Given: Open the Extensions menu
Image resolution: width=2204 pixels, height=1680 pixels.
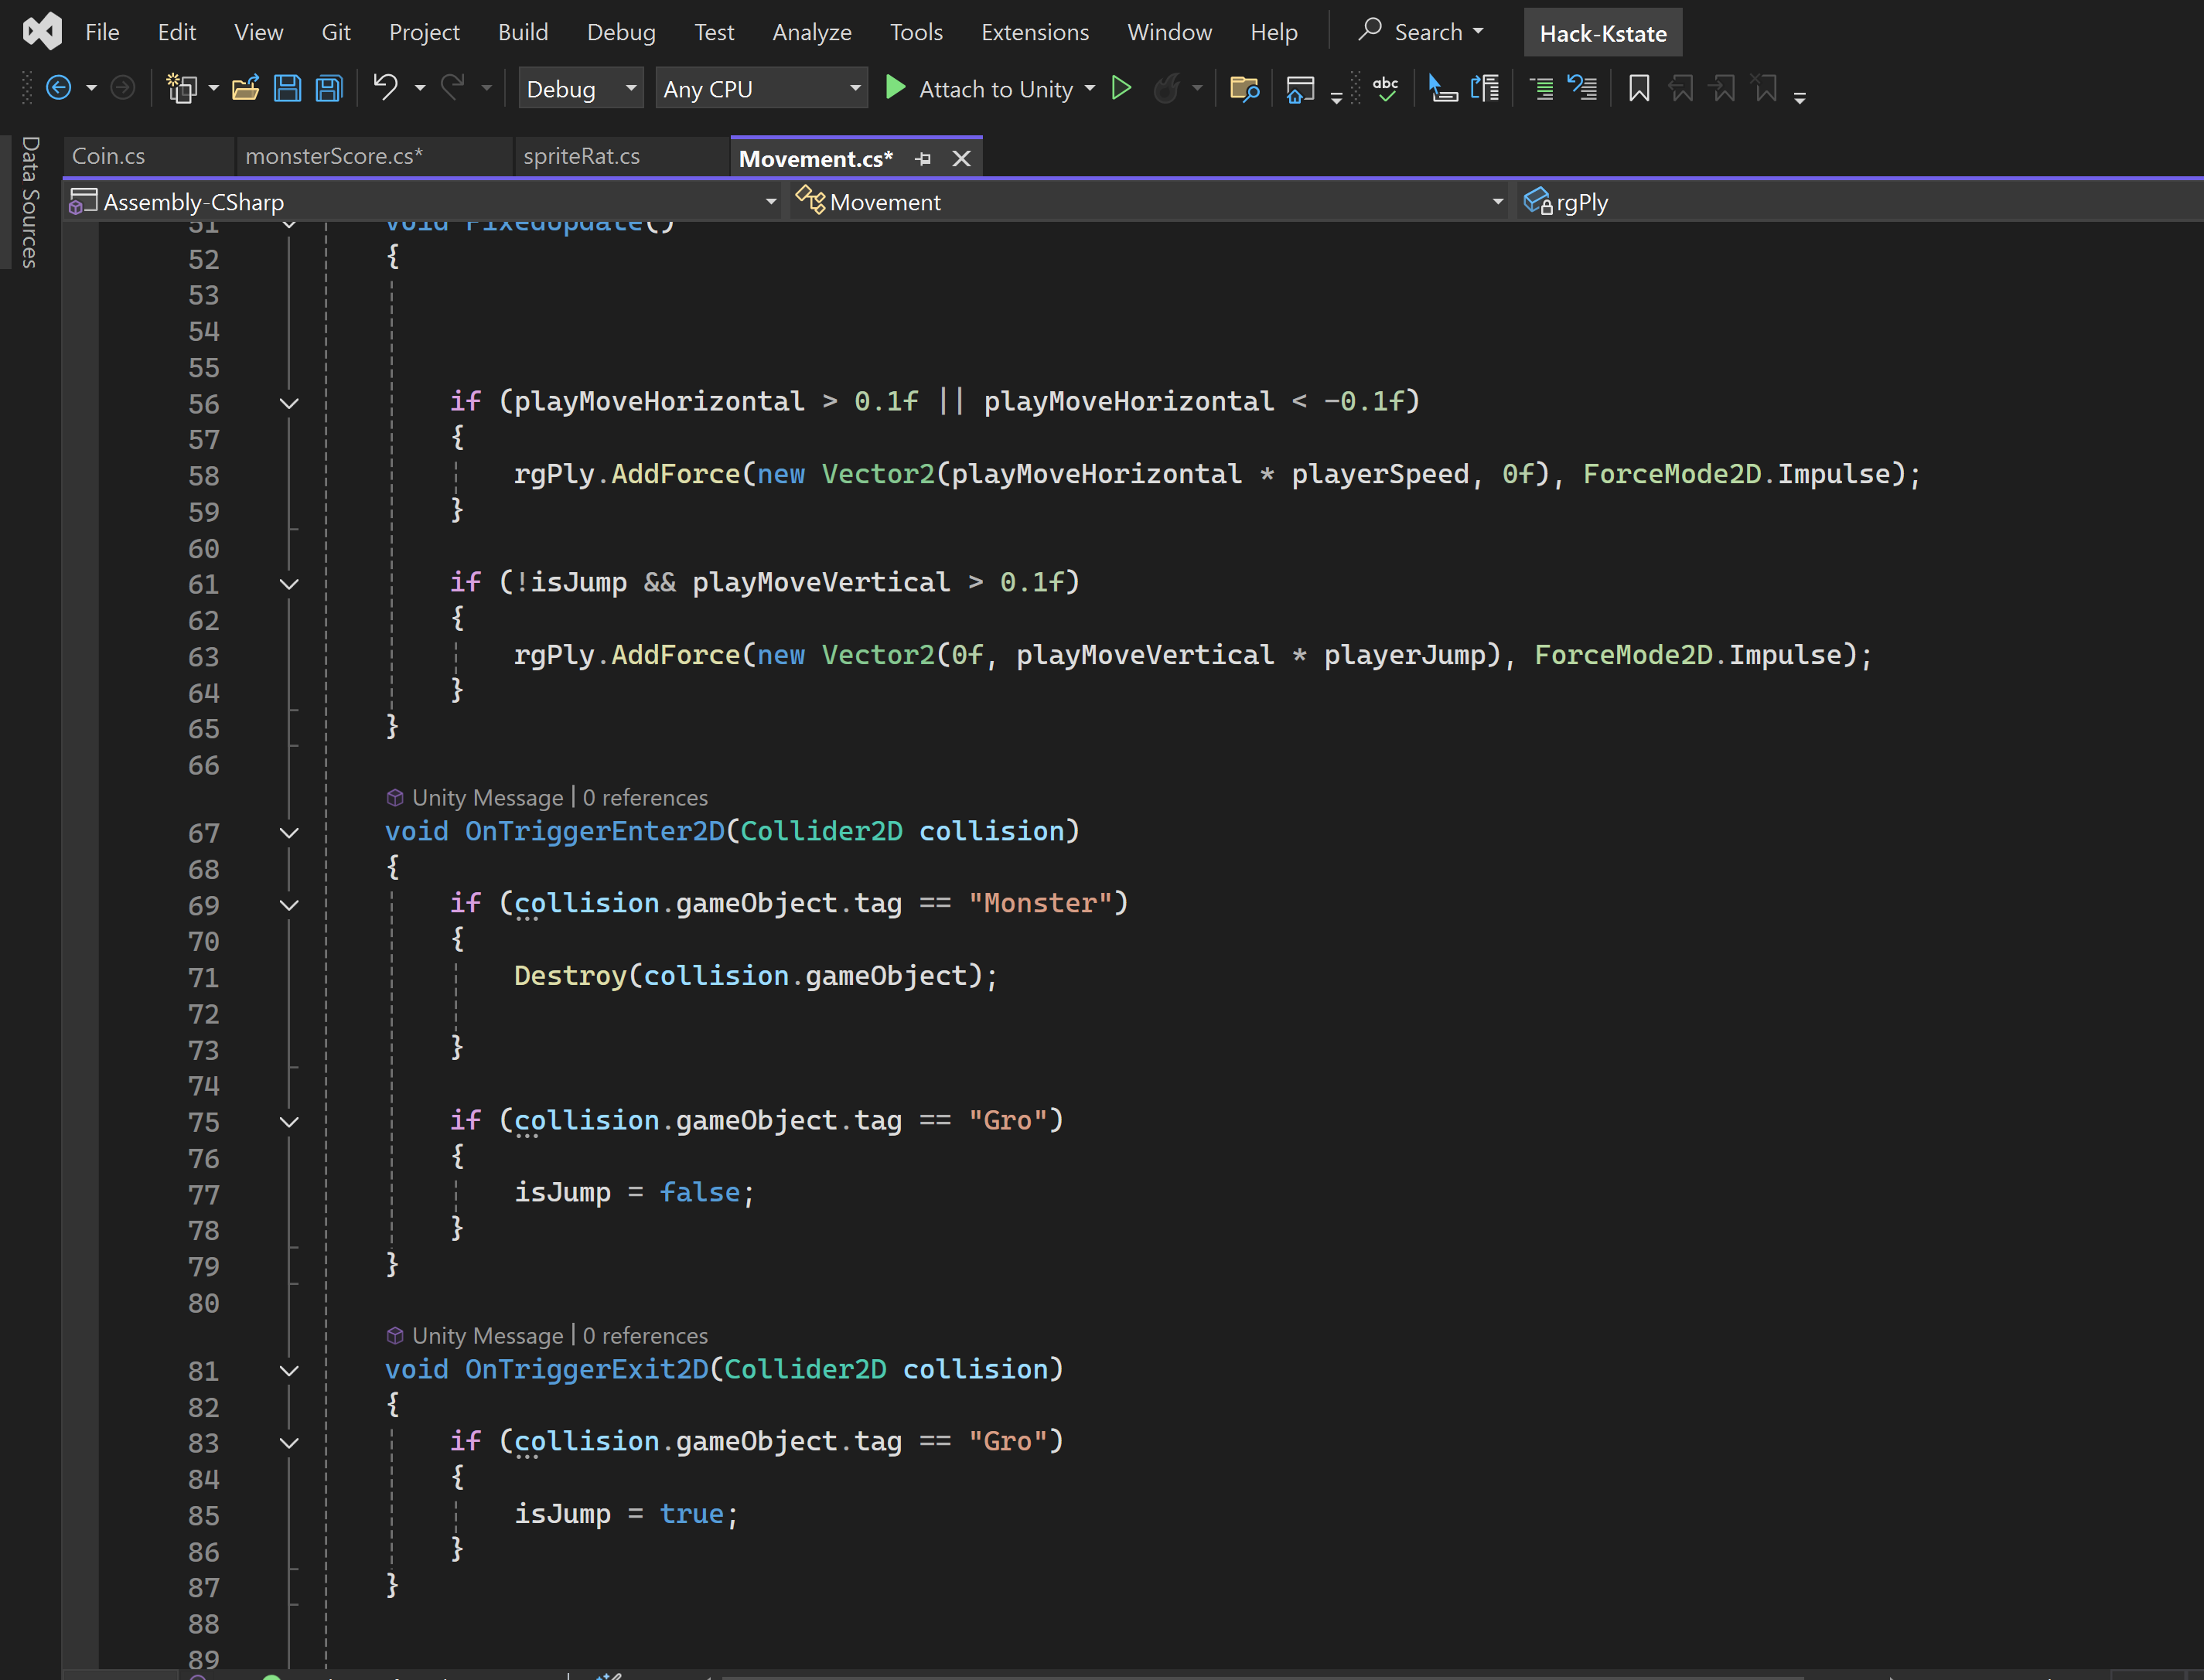Looking at the screenshot, I should point(1034,32).
